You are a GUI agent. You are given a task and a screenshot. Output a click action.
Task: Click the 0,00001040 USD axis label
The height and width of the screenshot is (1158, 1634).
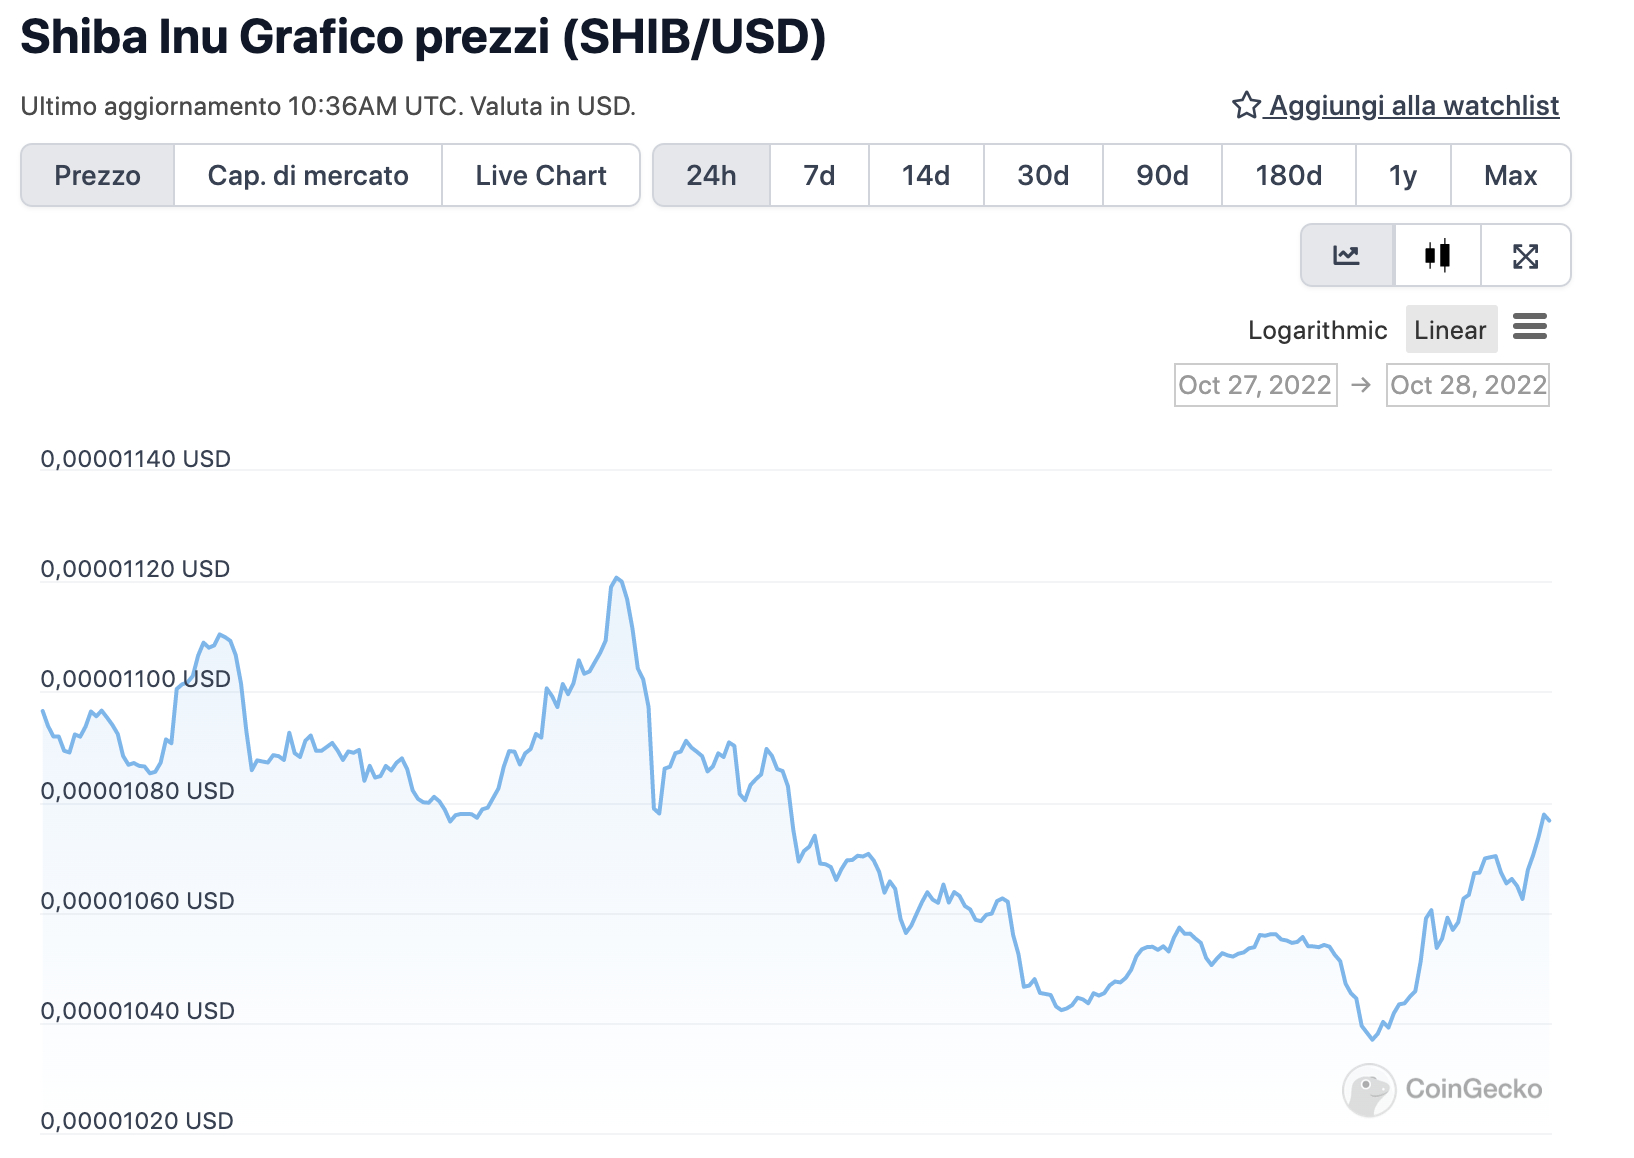pos(137,1011)
